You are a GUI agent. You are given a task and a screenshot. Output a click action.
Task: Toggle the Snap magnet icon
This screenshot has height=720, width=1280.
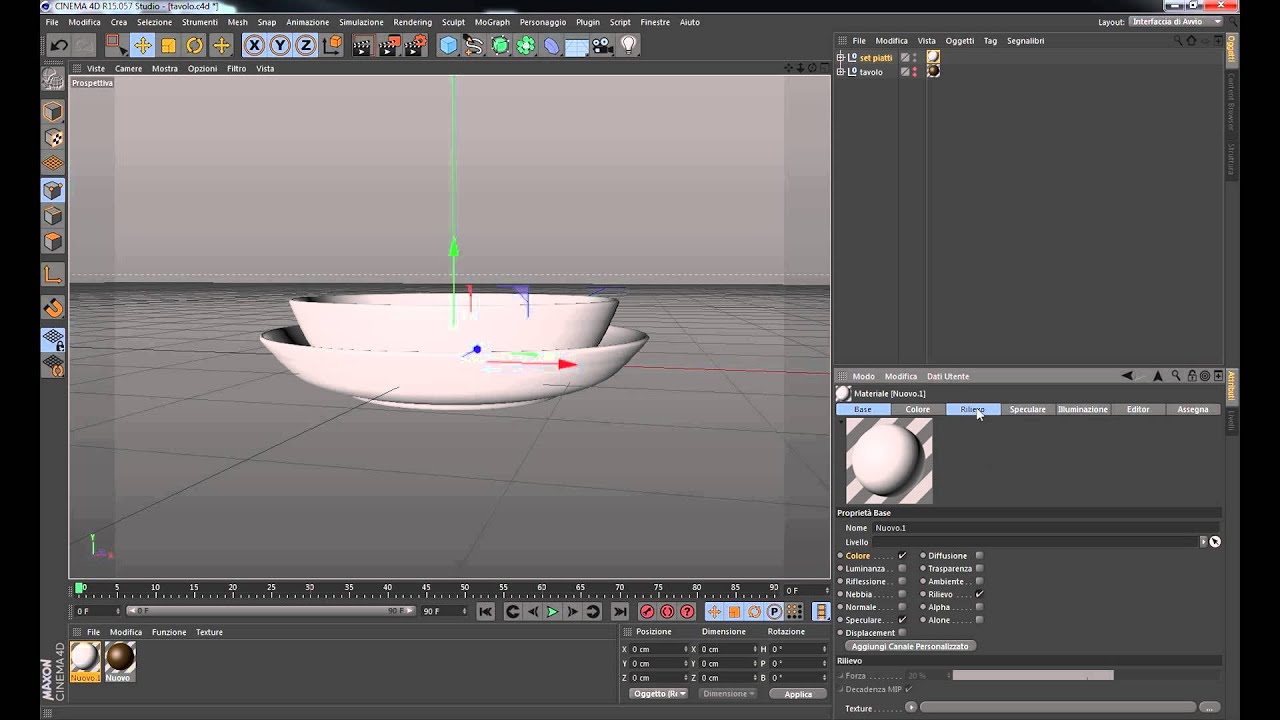click(53, 308)
